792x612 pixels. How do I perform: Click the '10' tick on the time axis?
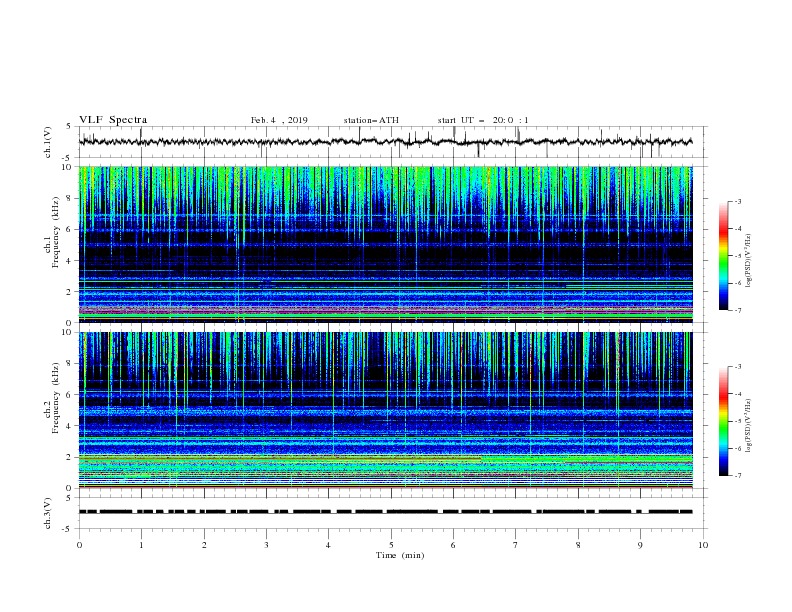[x=703, y=545]
